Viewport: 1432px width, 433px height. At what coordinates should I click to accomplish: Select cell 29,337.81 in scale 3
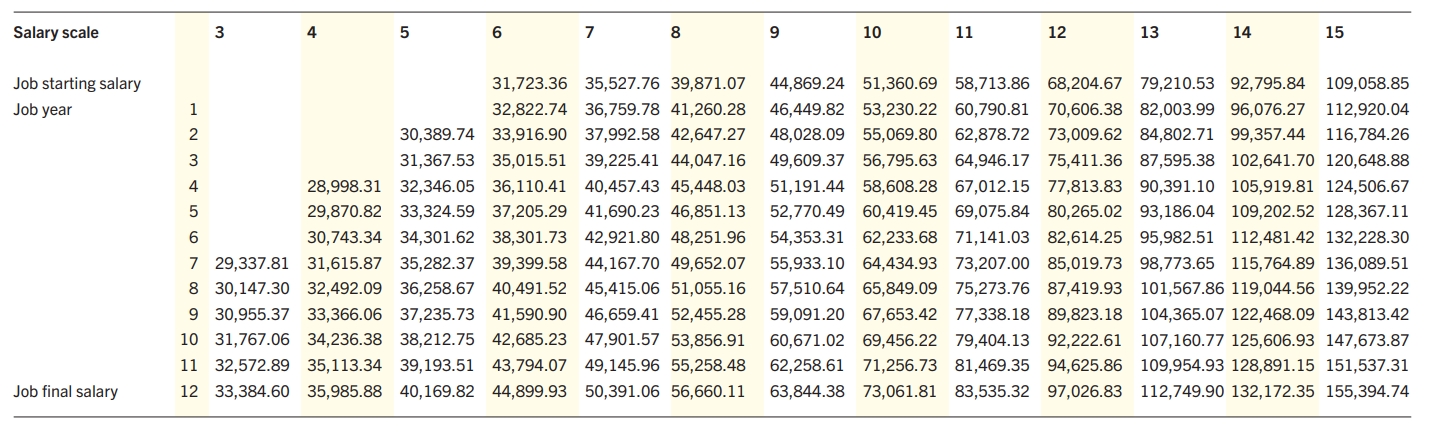pyautogui.click(x=252, y=263)
